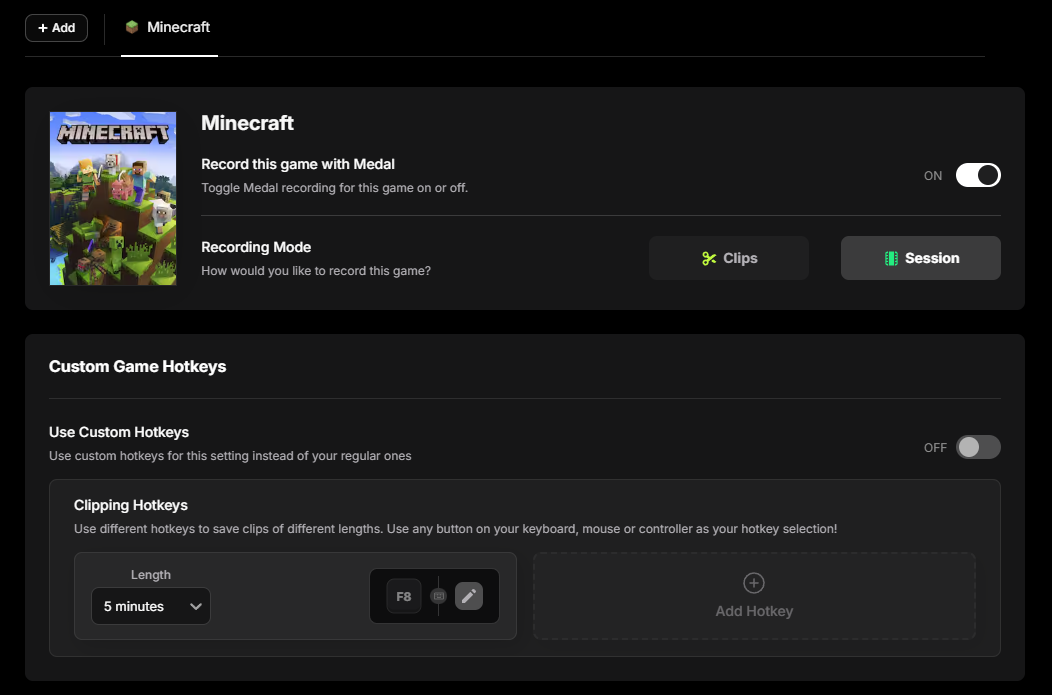Open the Length dropdown showing 5 minutes
1052x695 pixels.
tap(151, 606)
